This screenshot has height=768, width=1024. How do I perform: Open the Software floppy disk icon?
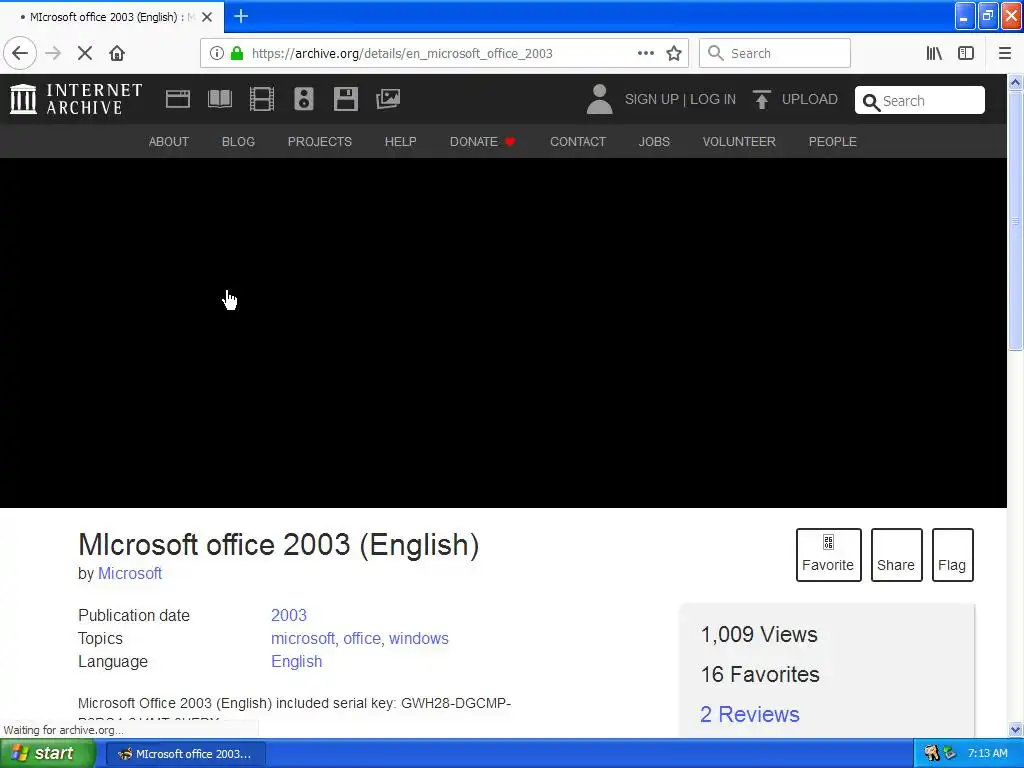point(345,99)
